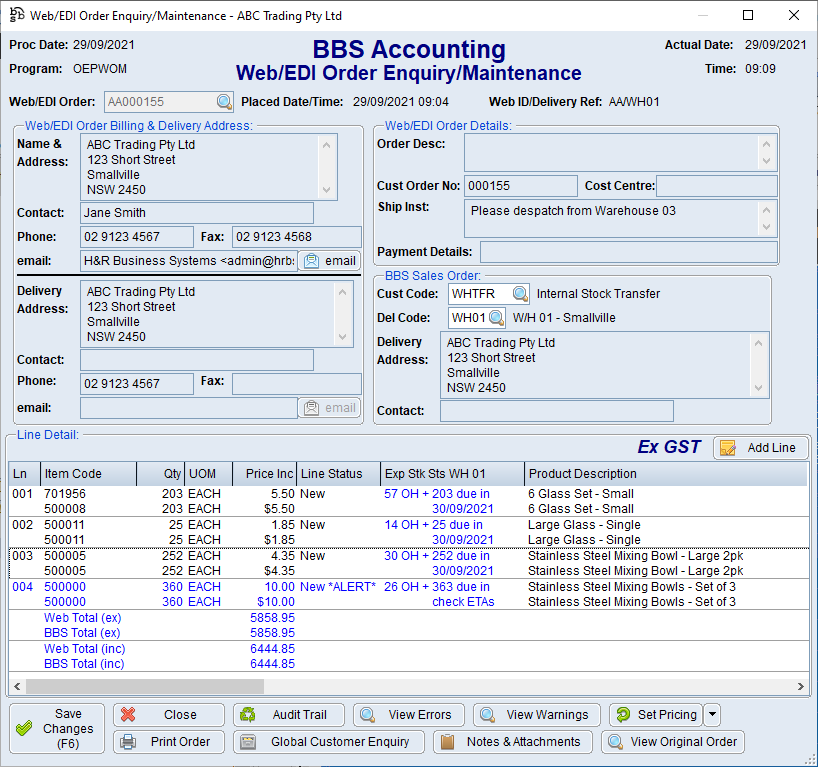818x767 pixels.
Task: Open View Warnings
Action: (x=536, y=715)
